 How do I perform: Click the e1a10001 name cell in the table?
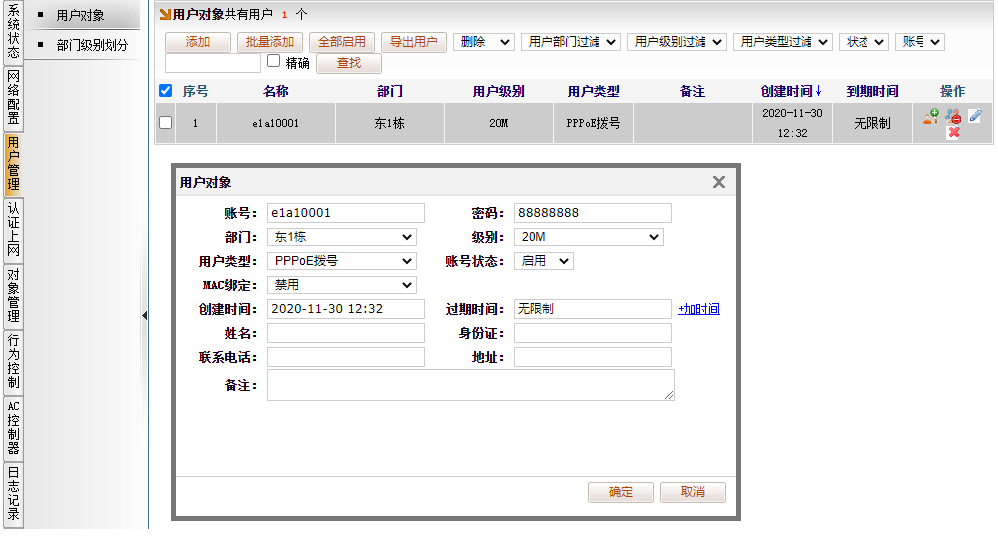276,123
